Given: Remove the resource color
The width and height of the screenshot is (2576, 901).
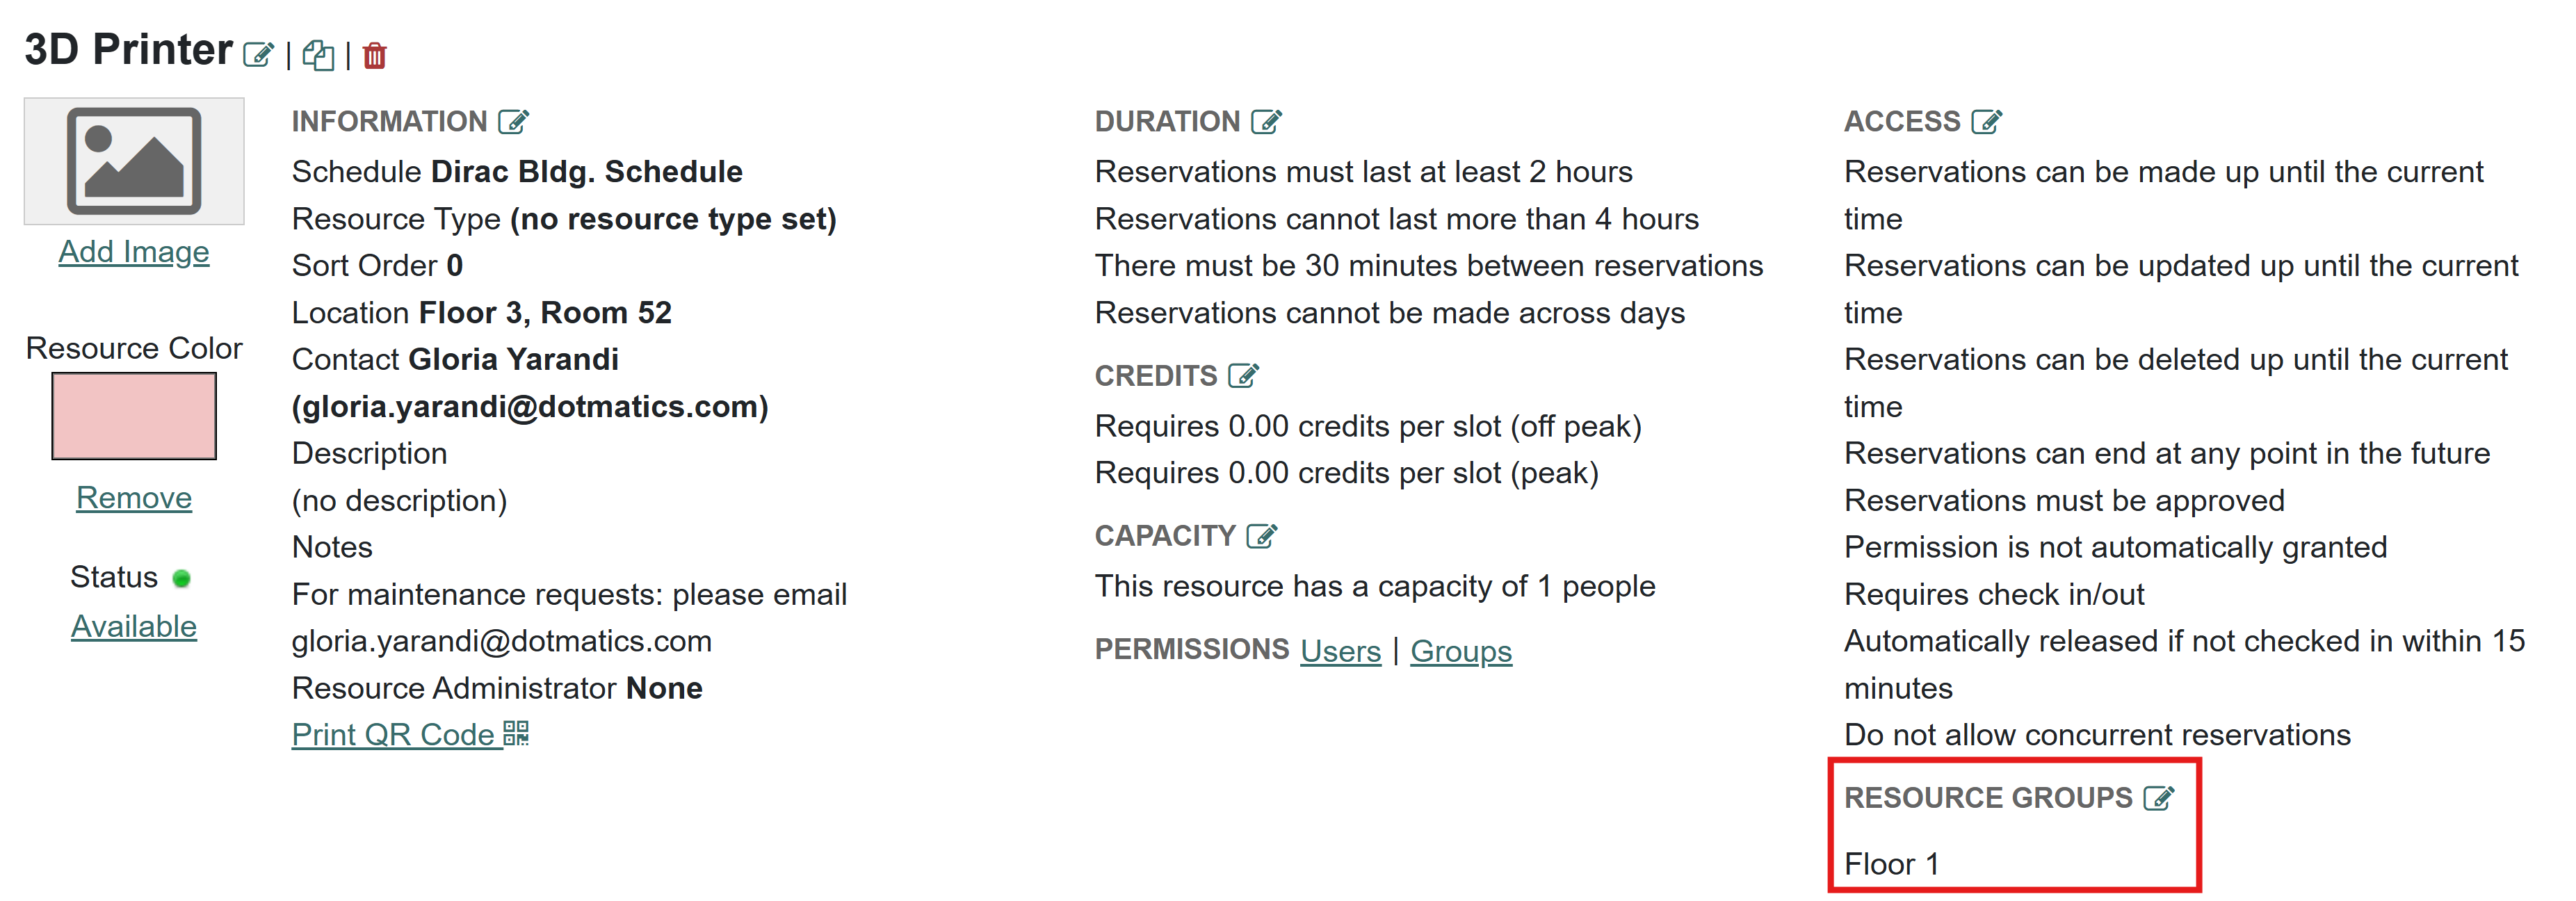Looking at the screenshot, I should (134, 498).
